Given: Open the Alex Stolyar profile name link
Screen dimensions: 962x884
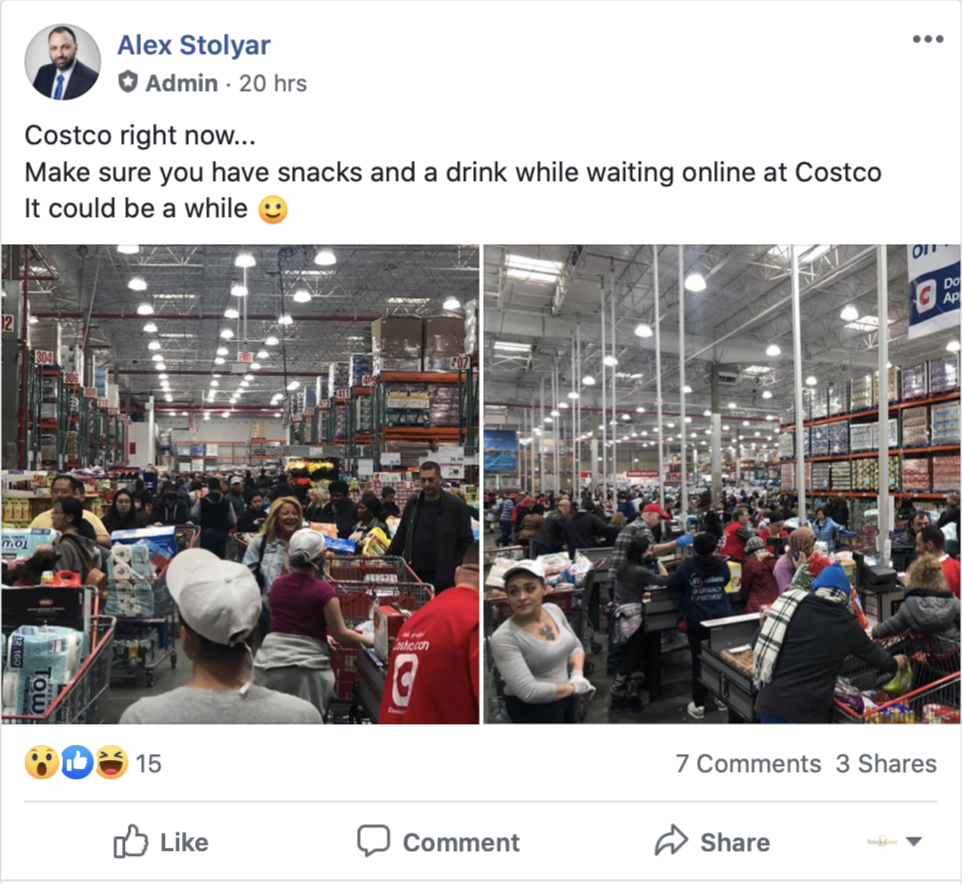Looking at the screenshot, I should pyautogui.click(x=194, y=45).
